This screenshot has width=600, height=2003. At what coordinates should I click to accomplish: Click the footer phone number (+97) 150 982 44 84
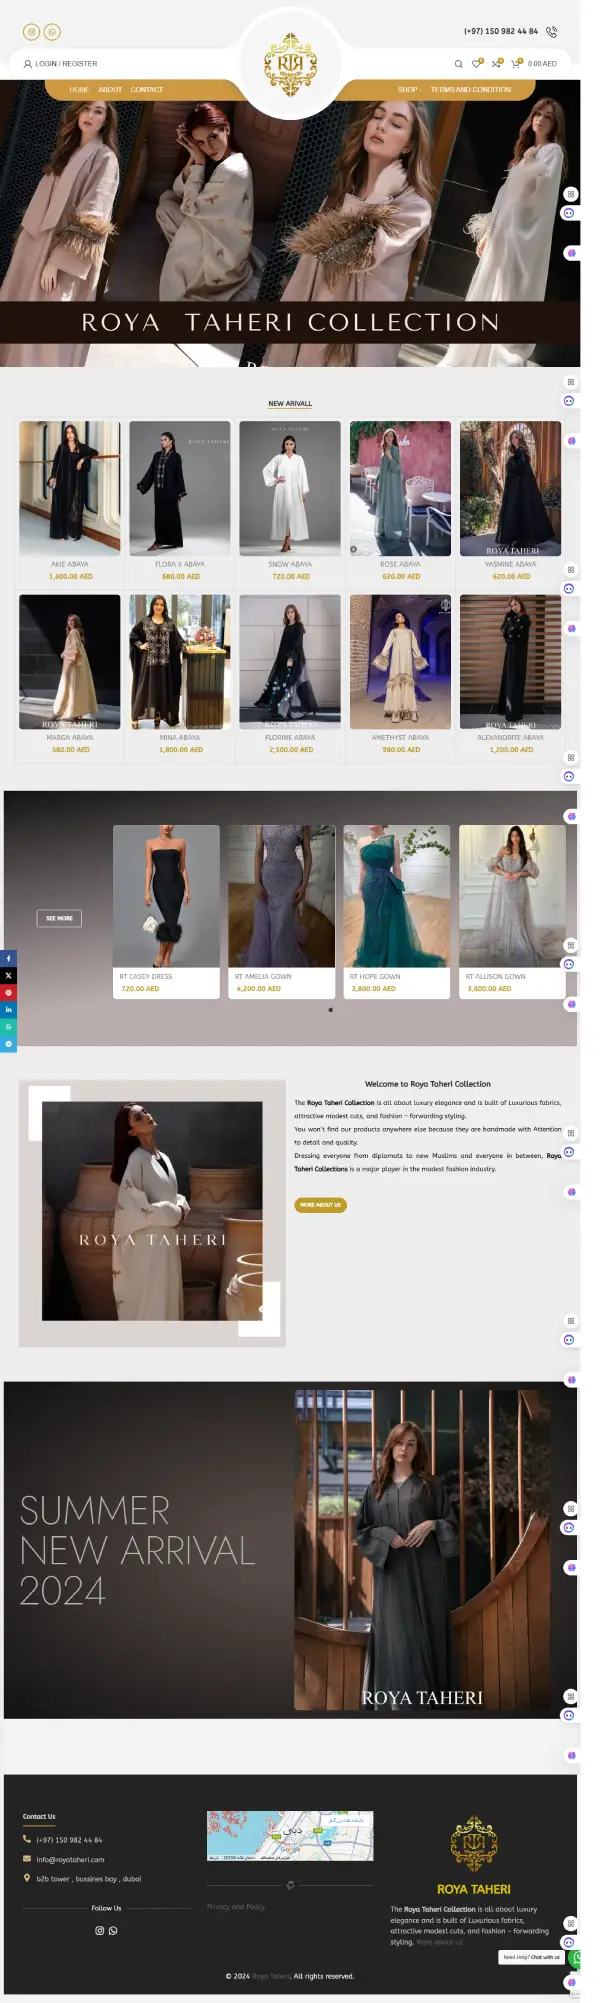[69, 1840]
